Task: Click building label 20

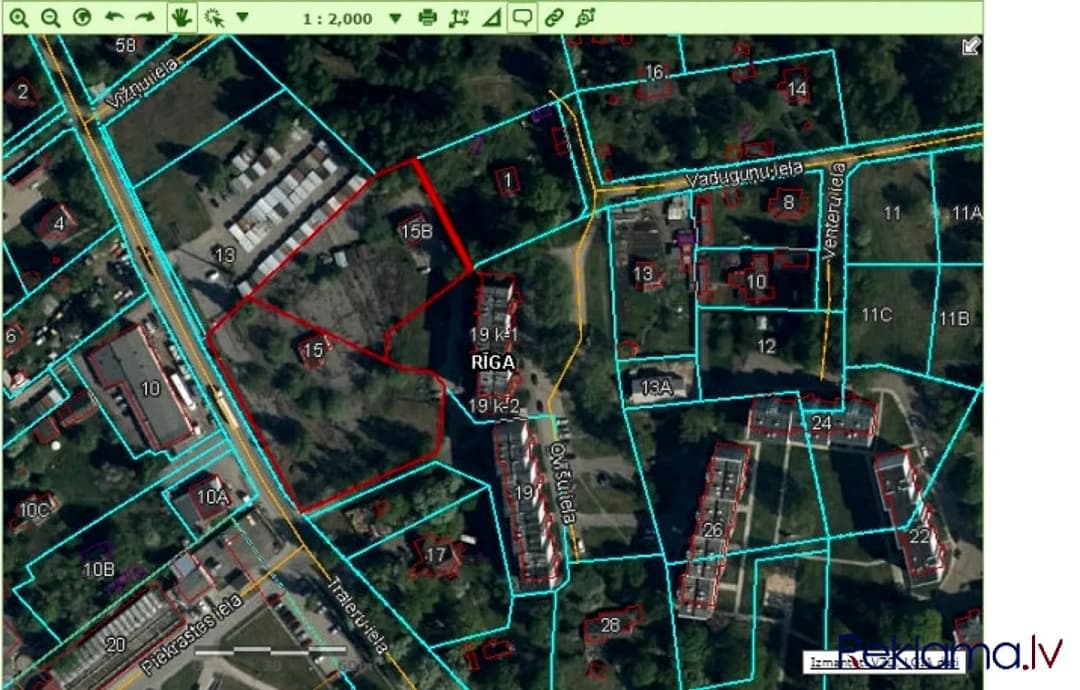Action: (115, 645)
